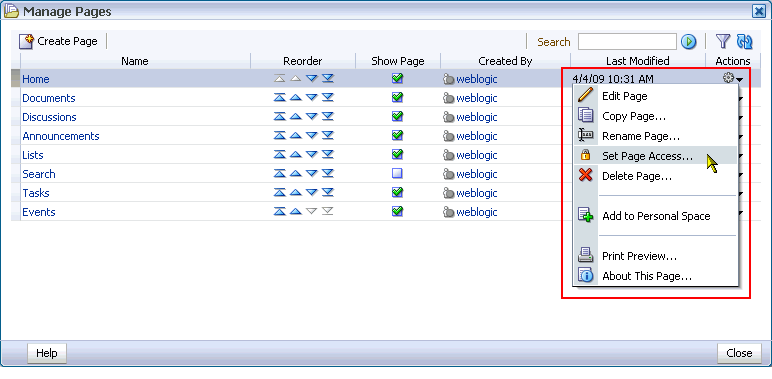Click inside the Search text field
Screen dimensions: 772x379
click(x=627, y=42)
